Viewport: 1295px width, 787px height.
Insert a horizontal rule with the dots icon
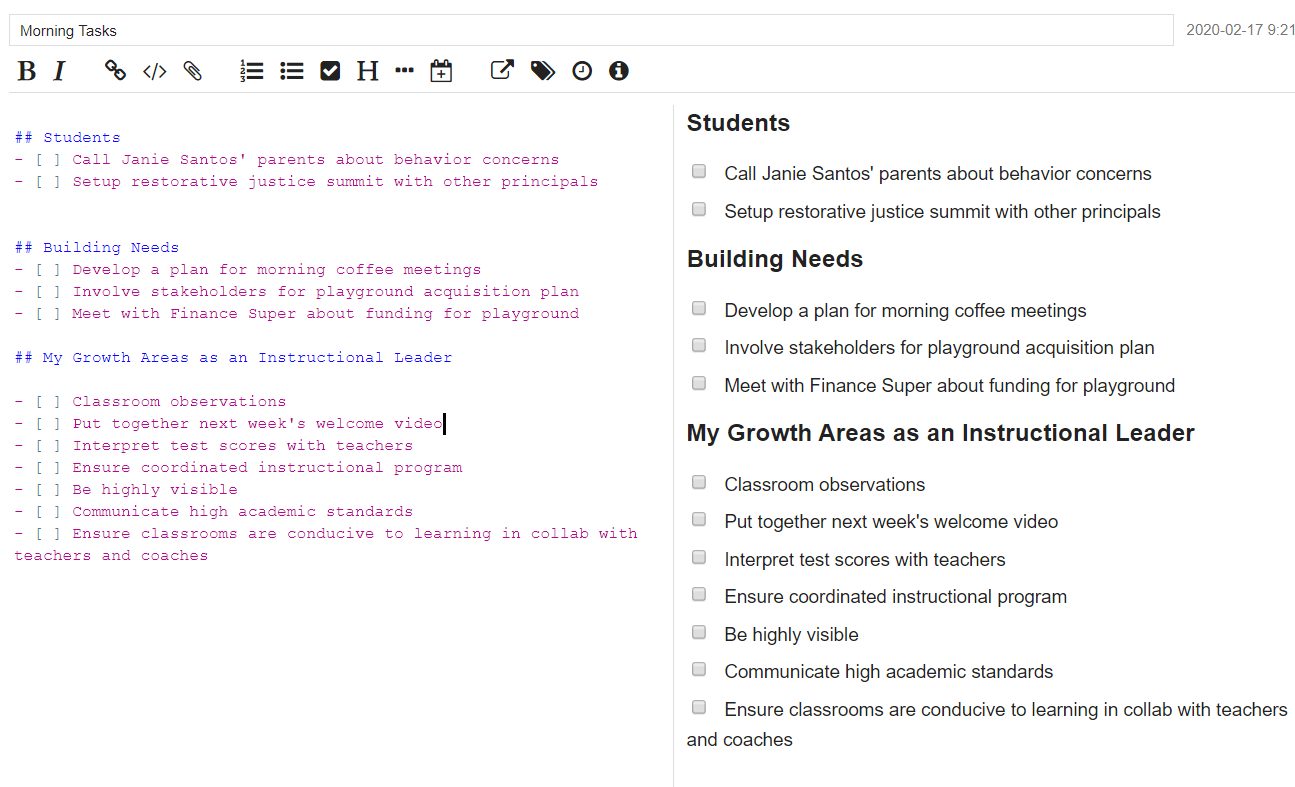[x=404, y=71]
